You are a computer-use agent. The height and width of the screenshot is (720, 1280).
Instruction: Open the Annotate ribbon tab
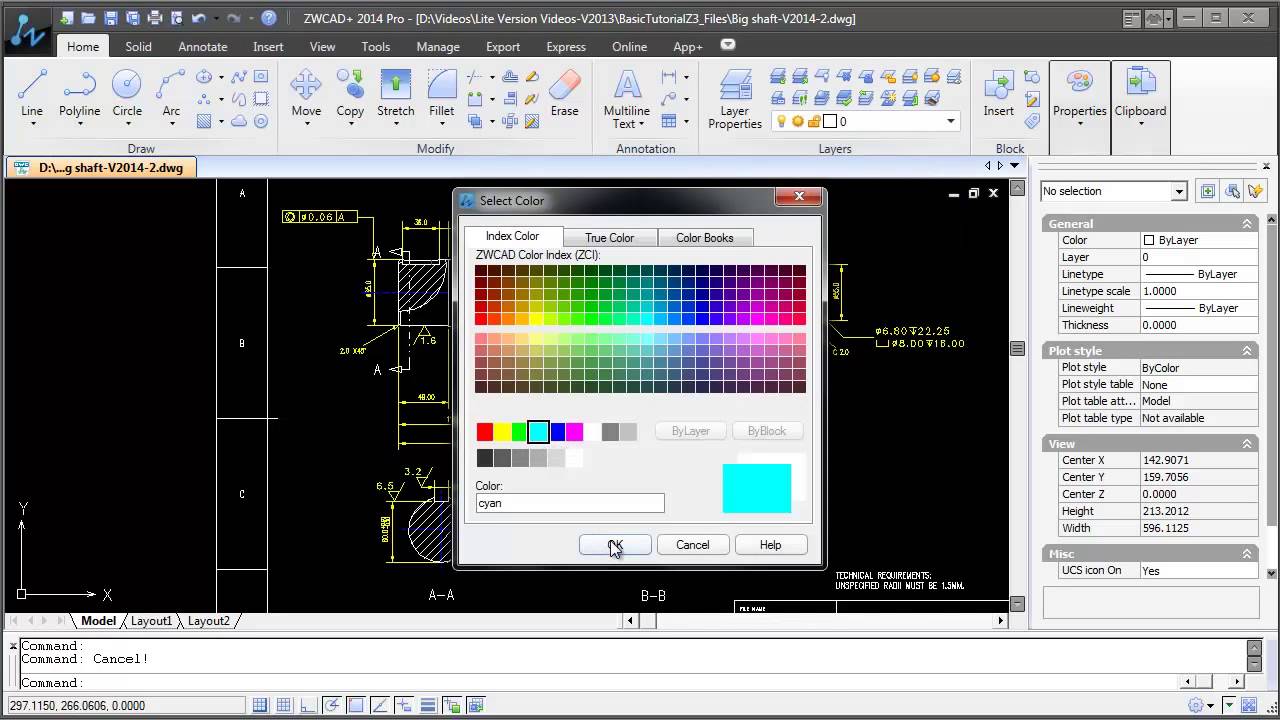(x=203, y=46)
